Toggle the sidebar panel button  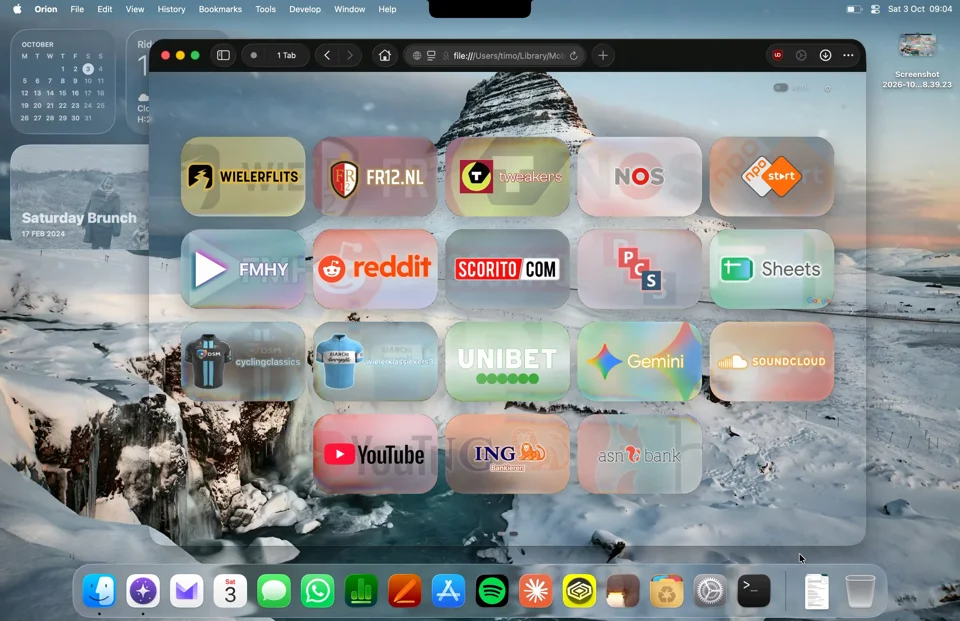(x=223, y=55)
